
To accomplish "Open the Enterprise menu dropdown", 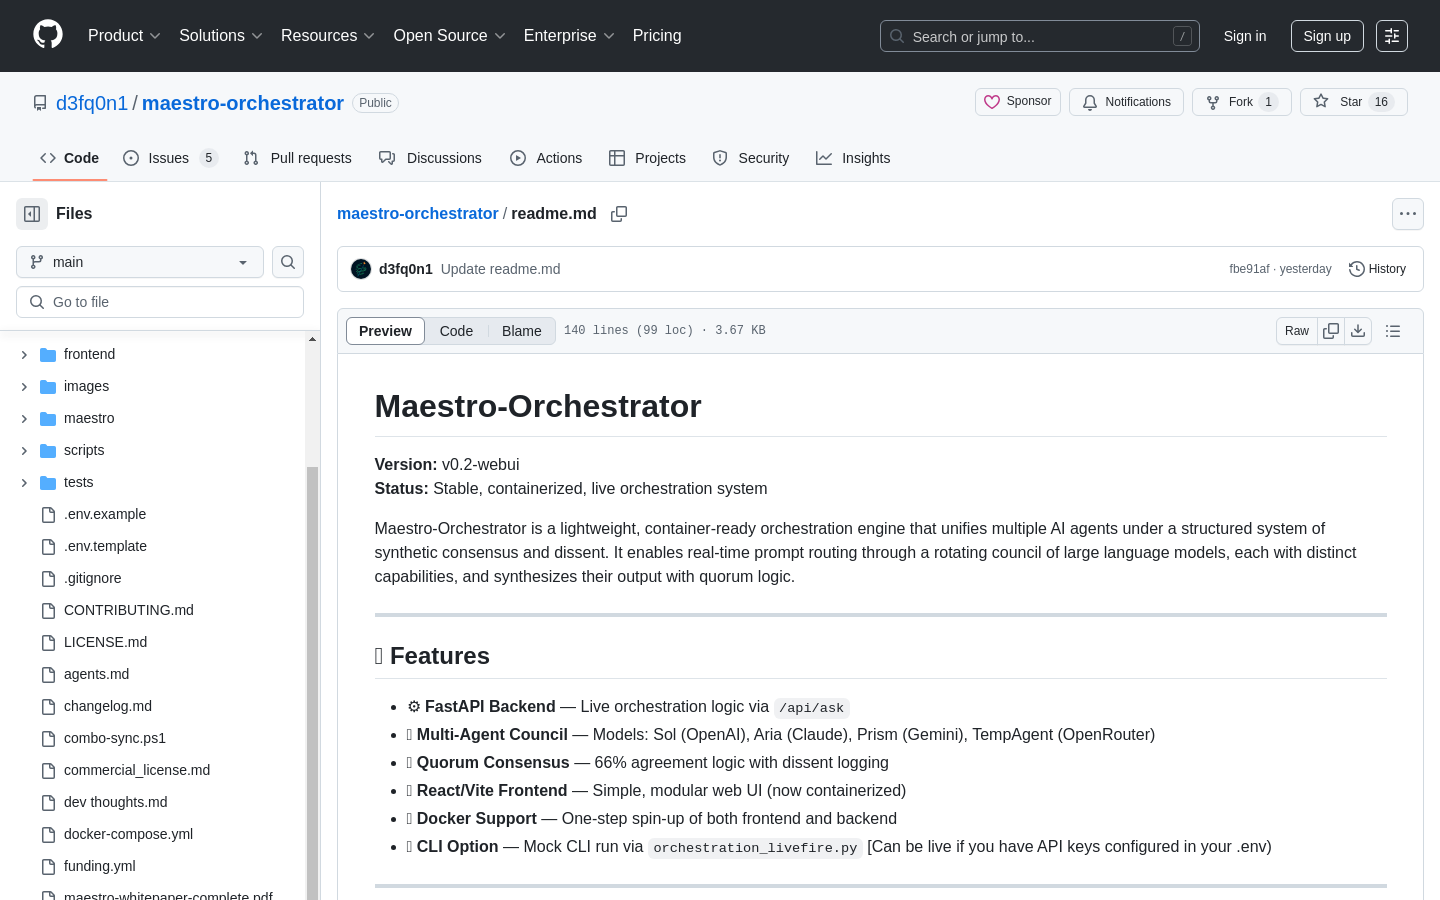I will pos(569,36).
